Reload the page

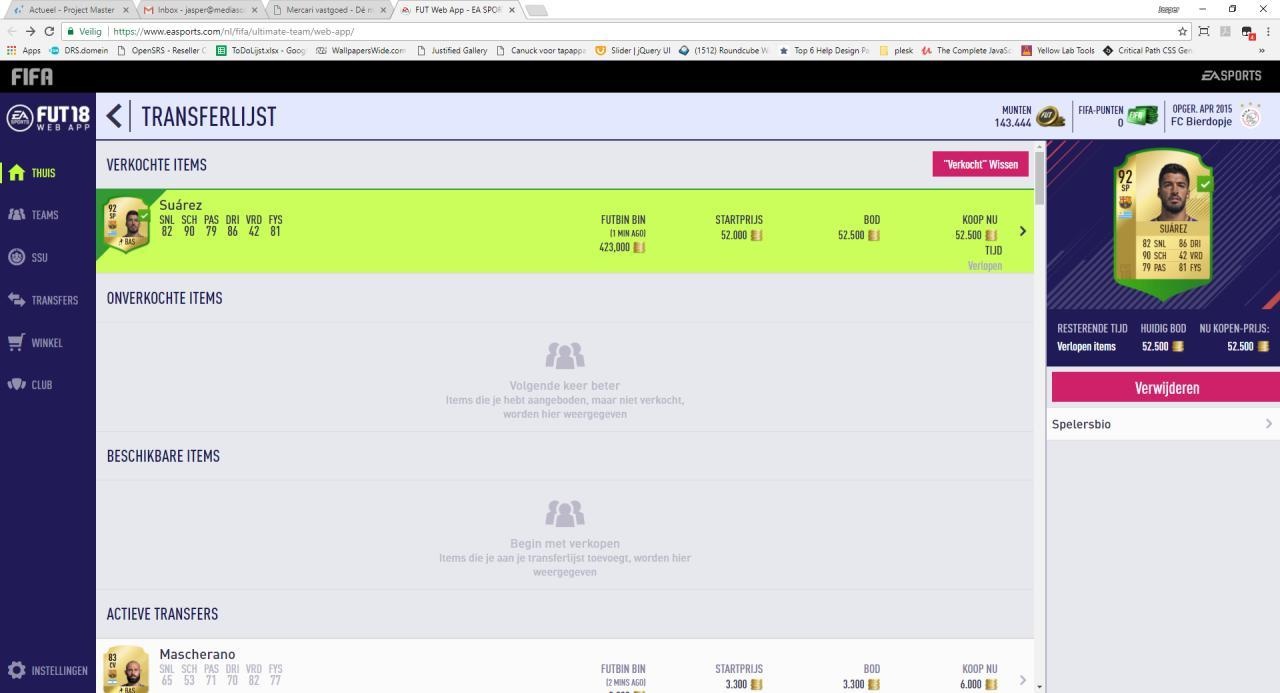click(x=49, y=31)
